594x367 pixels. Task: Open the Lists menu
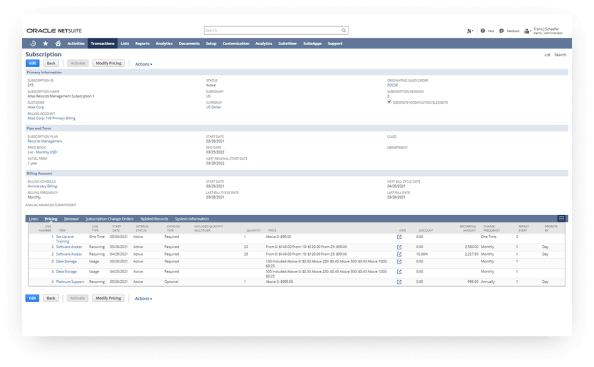[125, 44]
